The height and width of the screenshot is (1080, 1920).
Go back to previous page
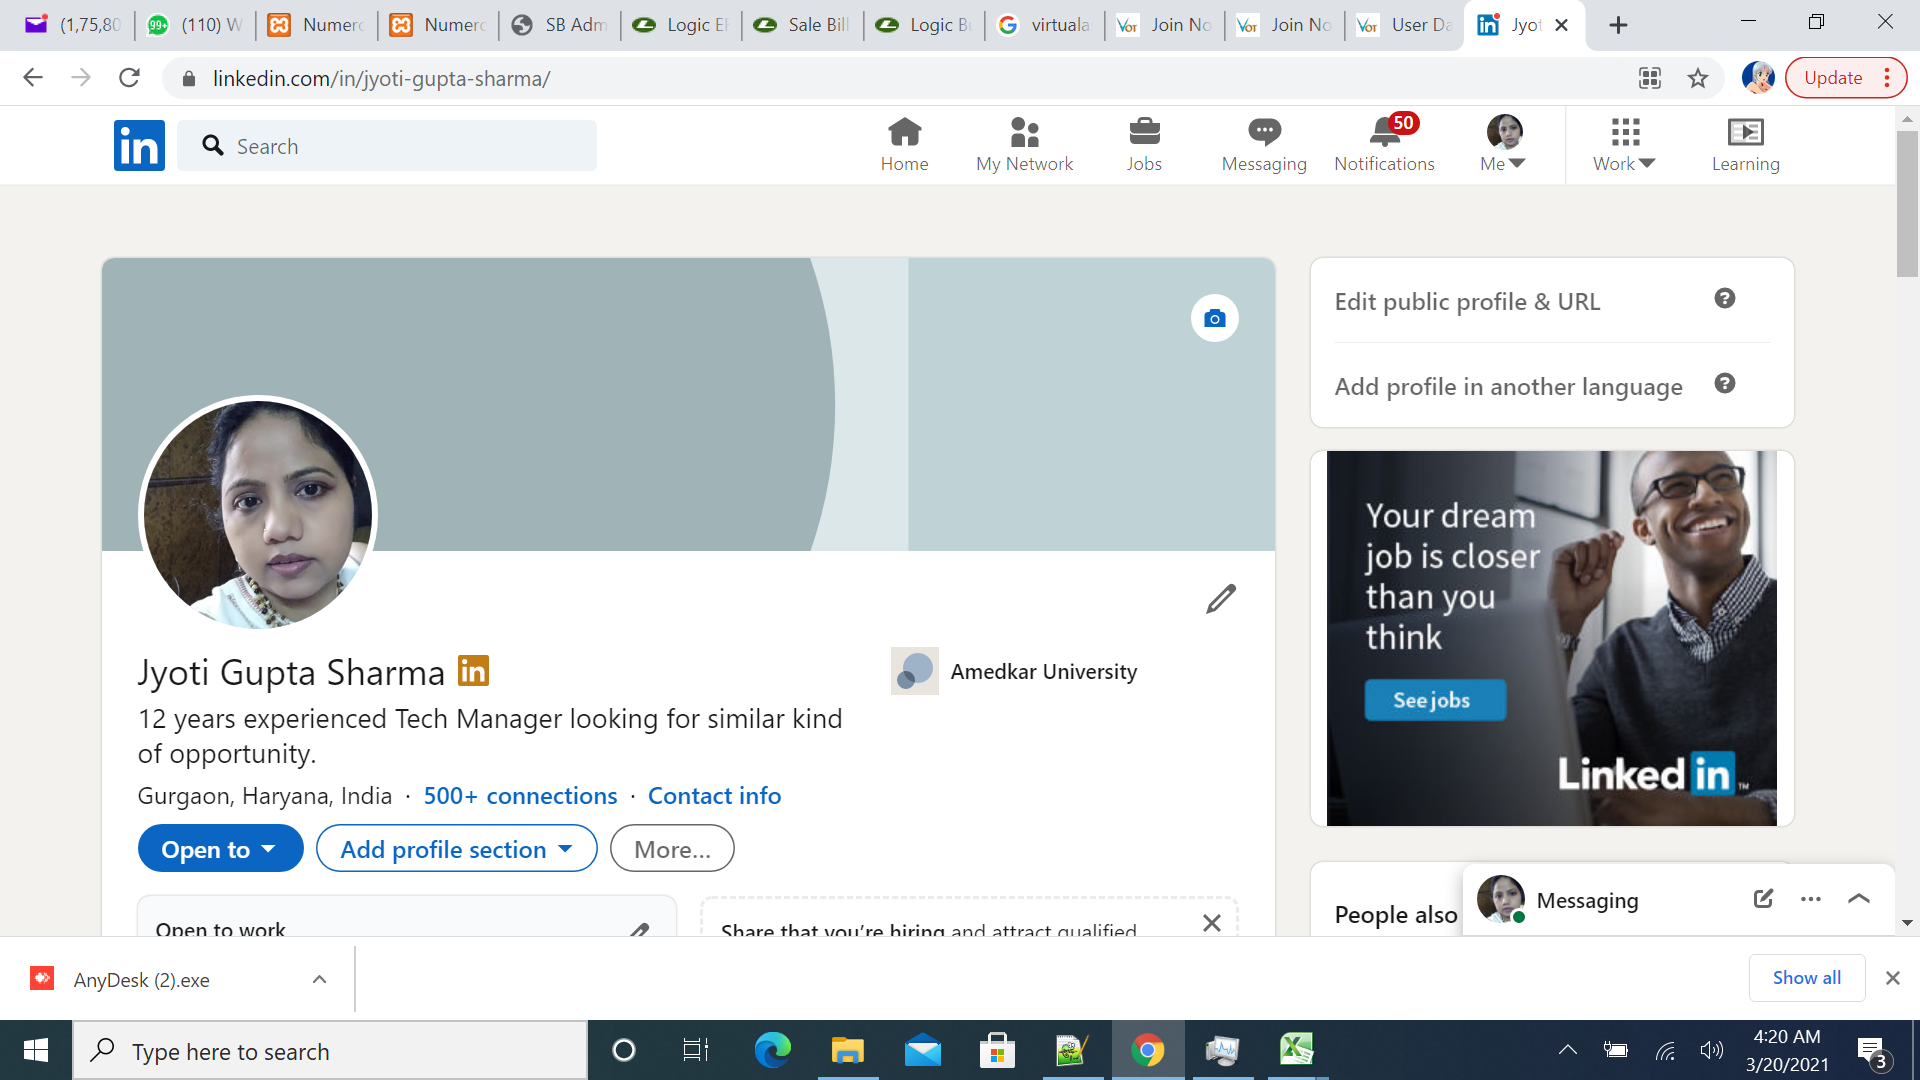pos(33,78)
